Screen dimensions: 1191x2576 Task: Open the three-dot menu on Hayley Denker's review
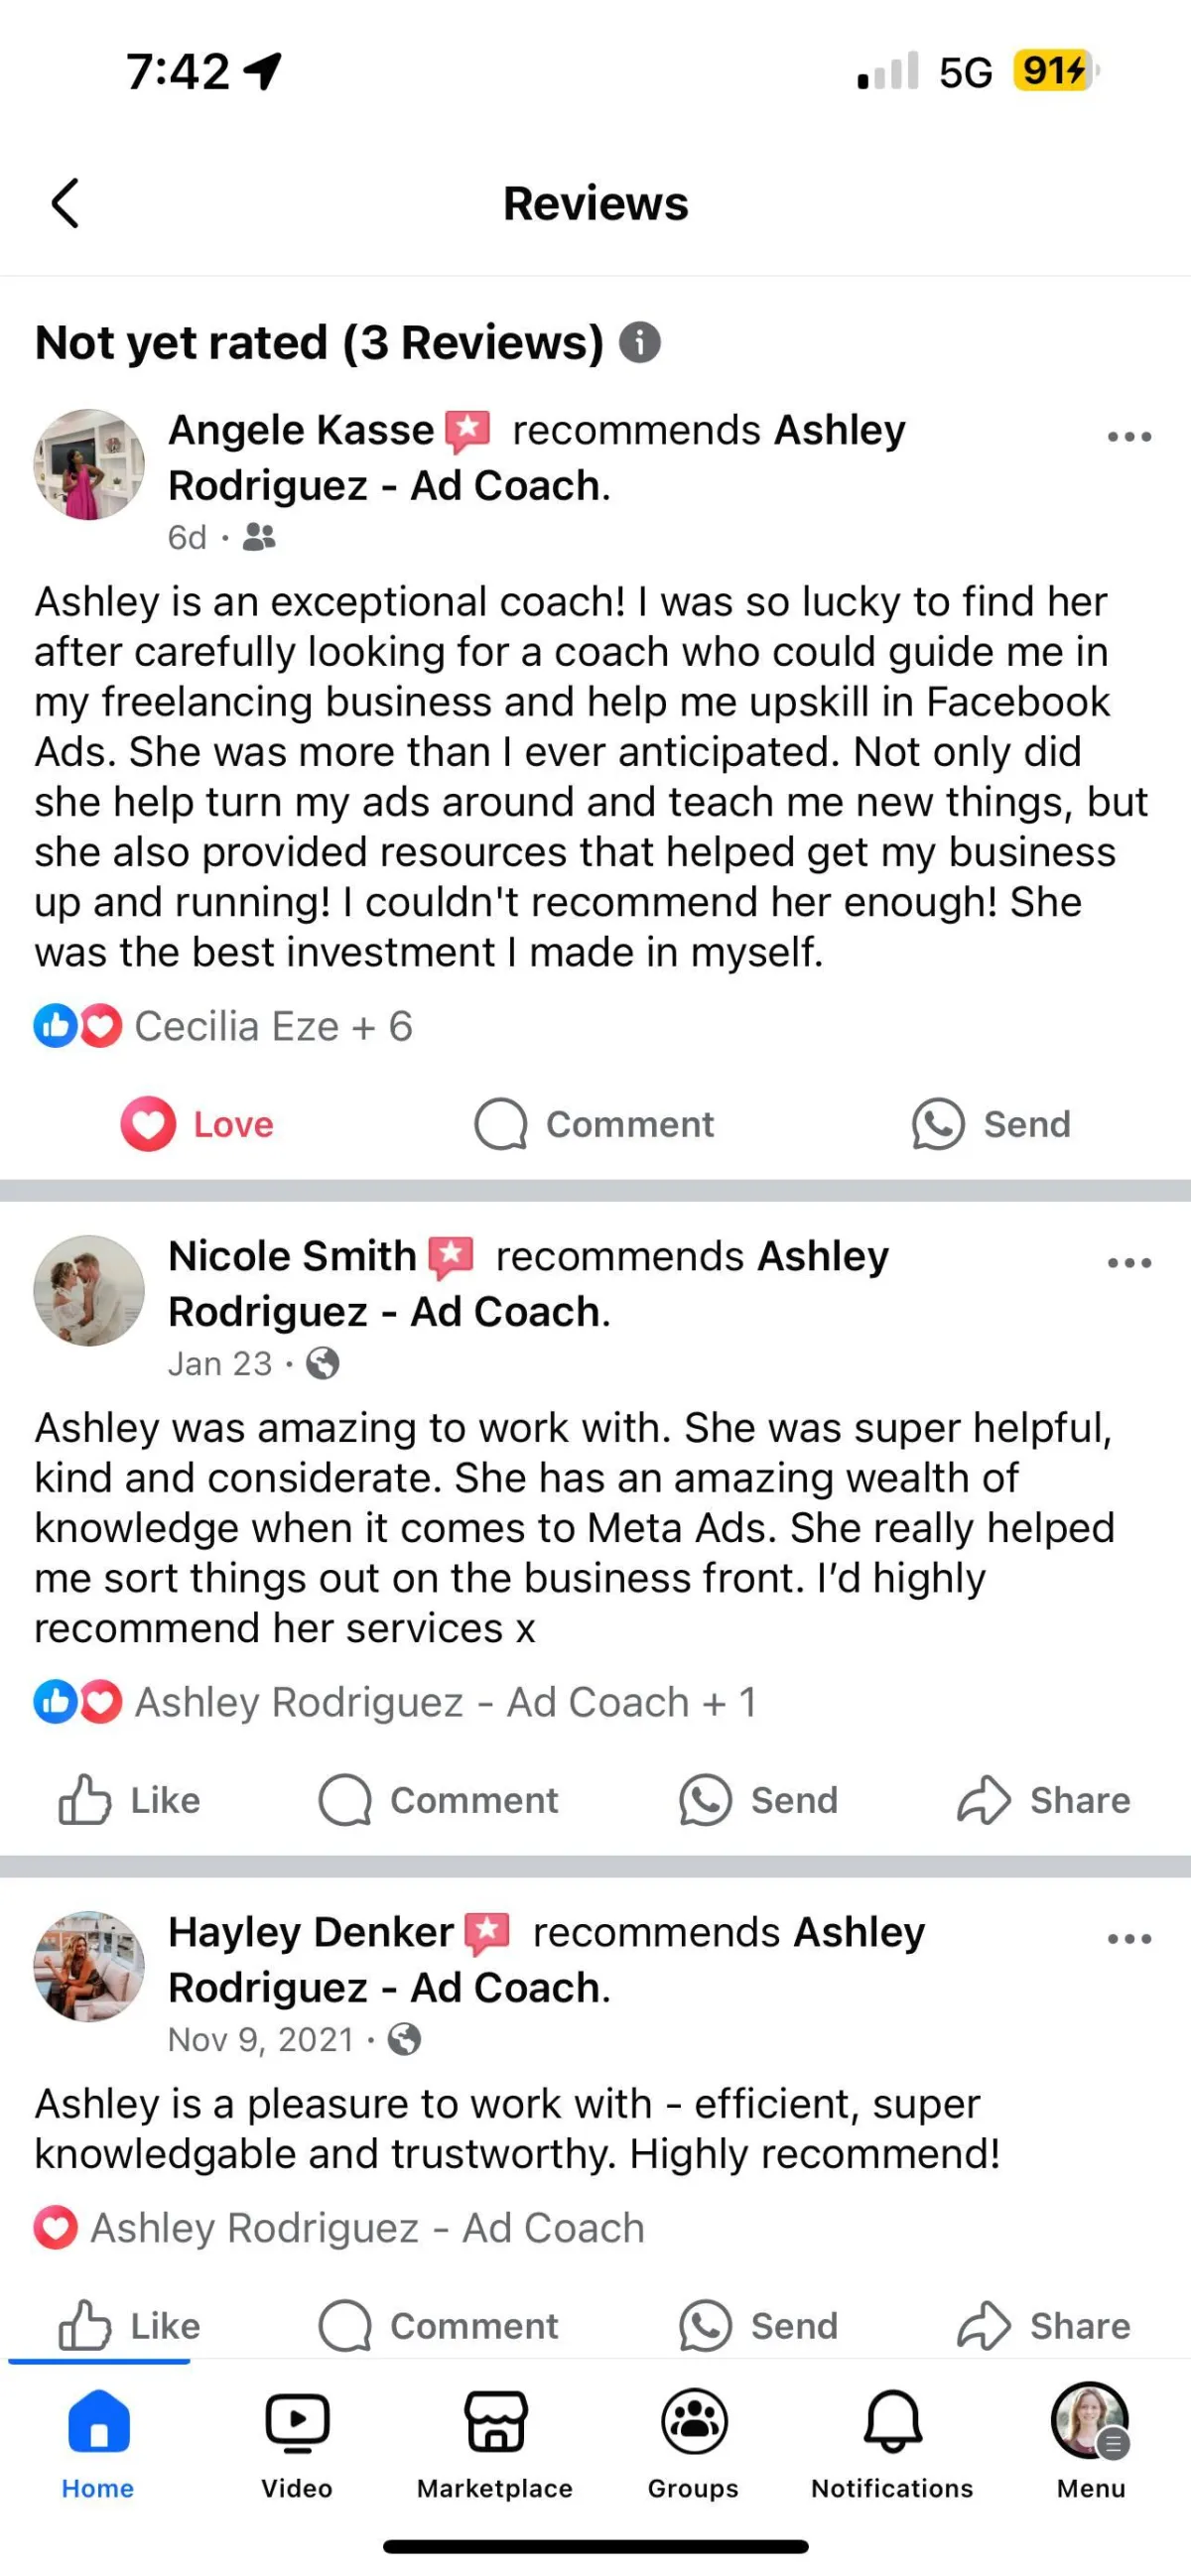(x=1130, y=1939)
